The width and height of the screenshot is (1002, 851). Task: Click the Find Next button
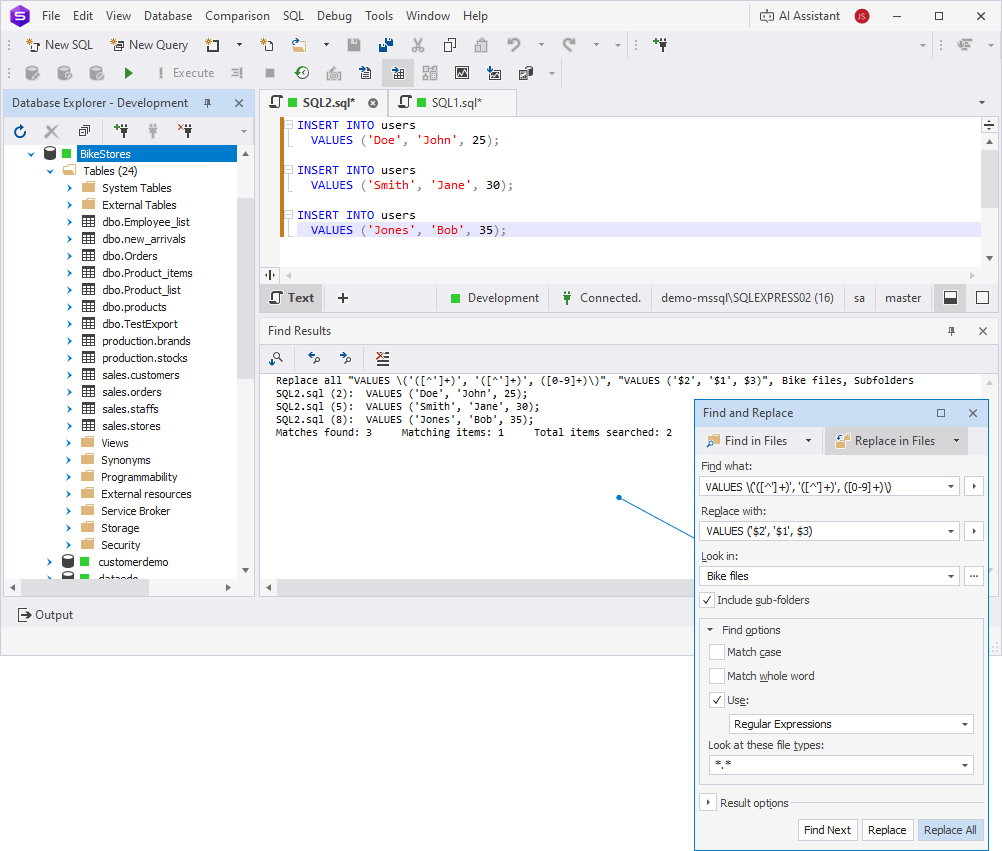pos(827,830)
